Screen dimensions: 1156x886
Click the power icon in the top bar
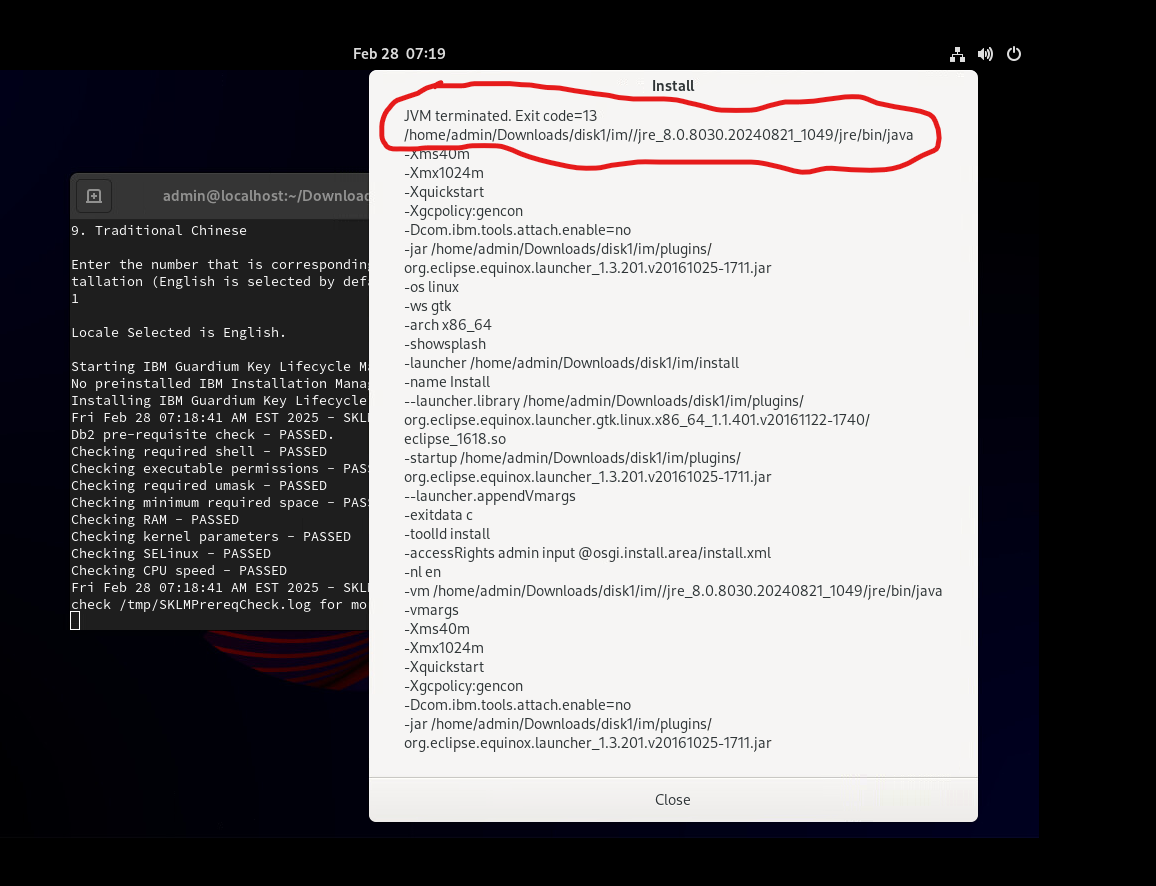coord(1014,54)
